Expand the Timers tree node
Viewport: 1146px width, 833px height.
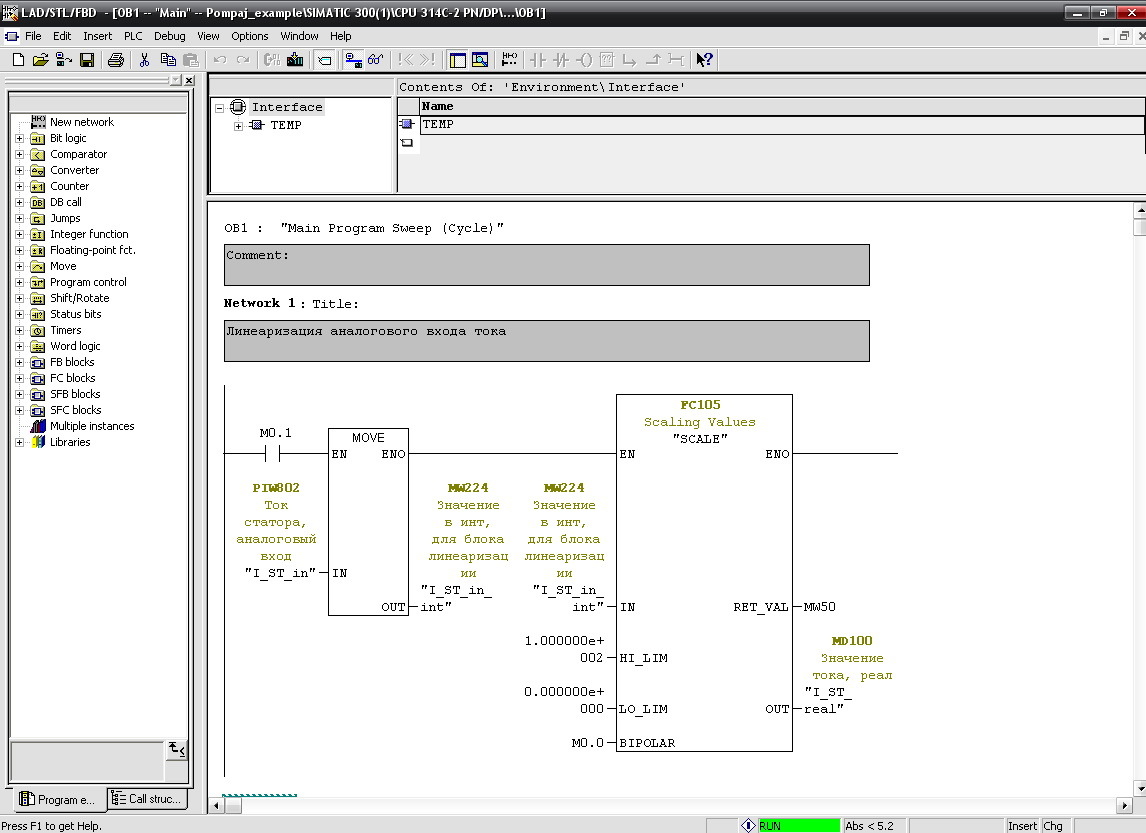pos(19,330)
